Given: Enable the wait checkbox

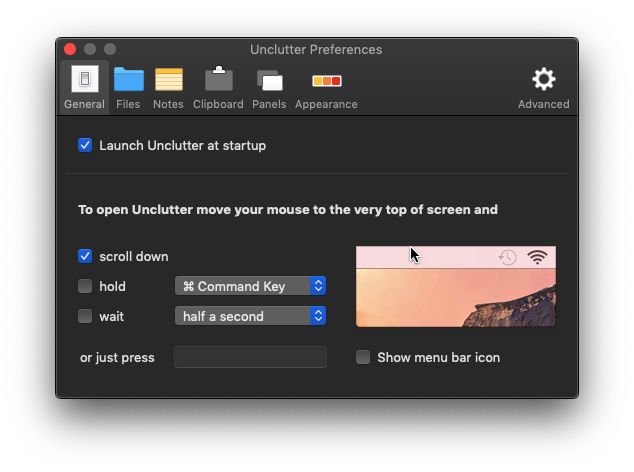Looking at the screenshot, I should (x=85, y=316).
